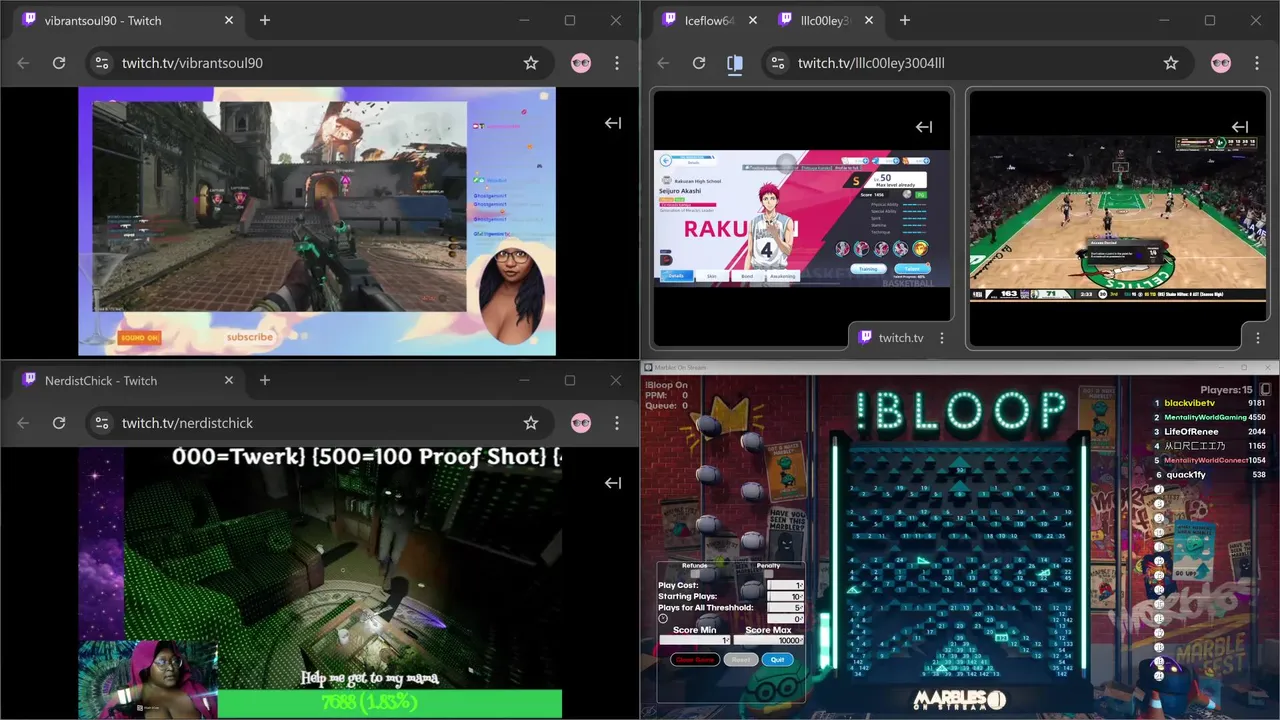Click Starting Plays input field
1280x720 pixels.
pyautogui.click(x=785, y=597)
